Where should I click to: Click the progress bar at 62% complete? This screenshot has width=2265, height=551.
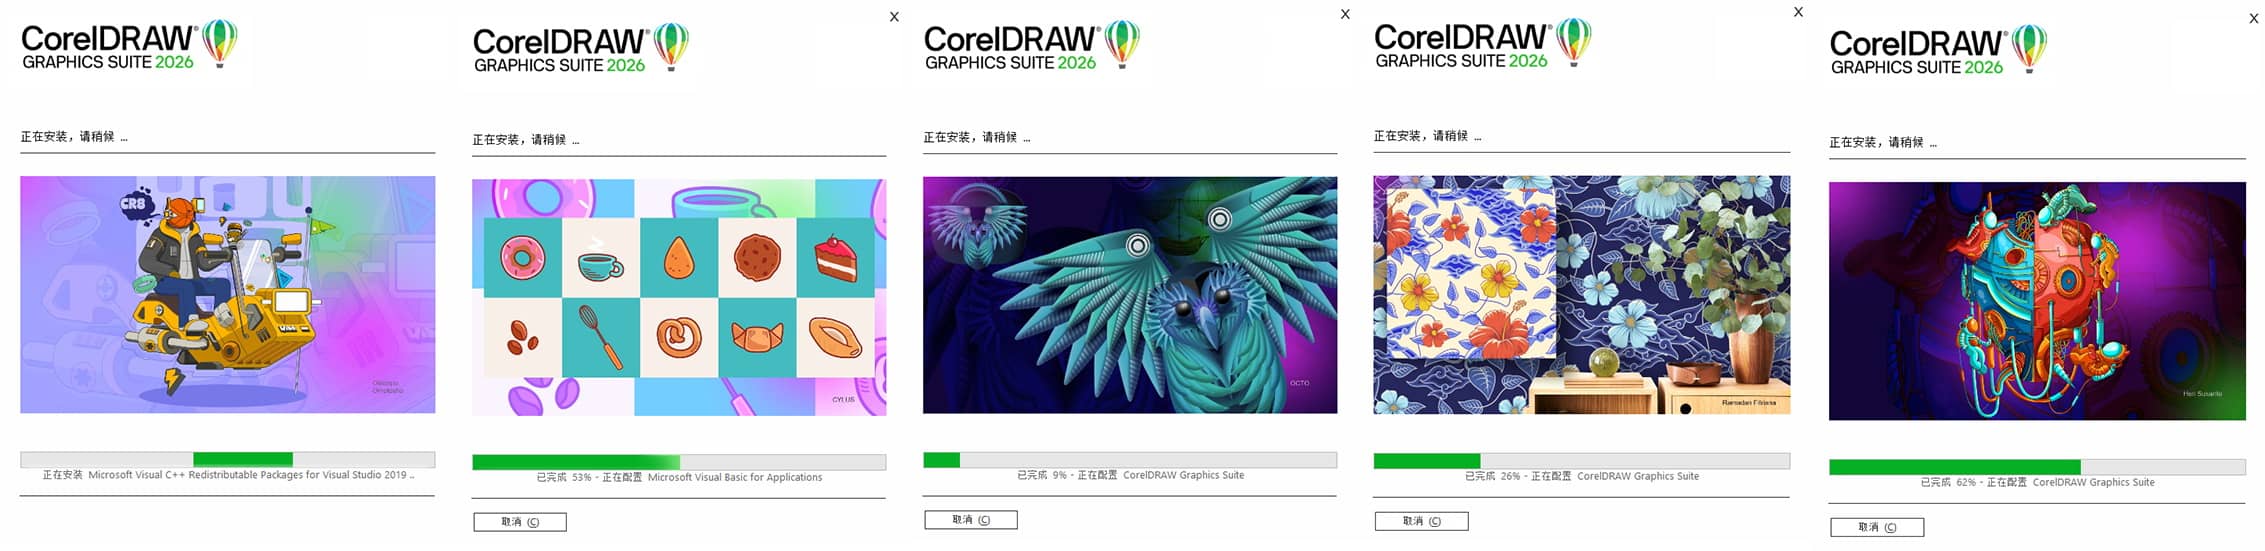(2037, 467)
